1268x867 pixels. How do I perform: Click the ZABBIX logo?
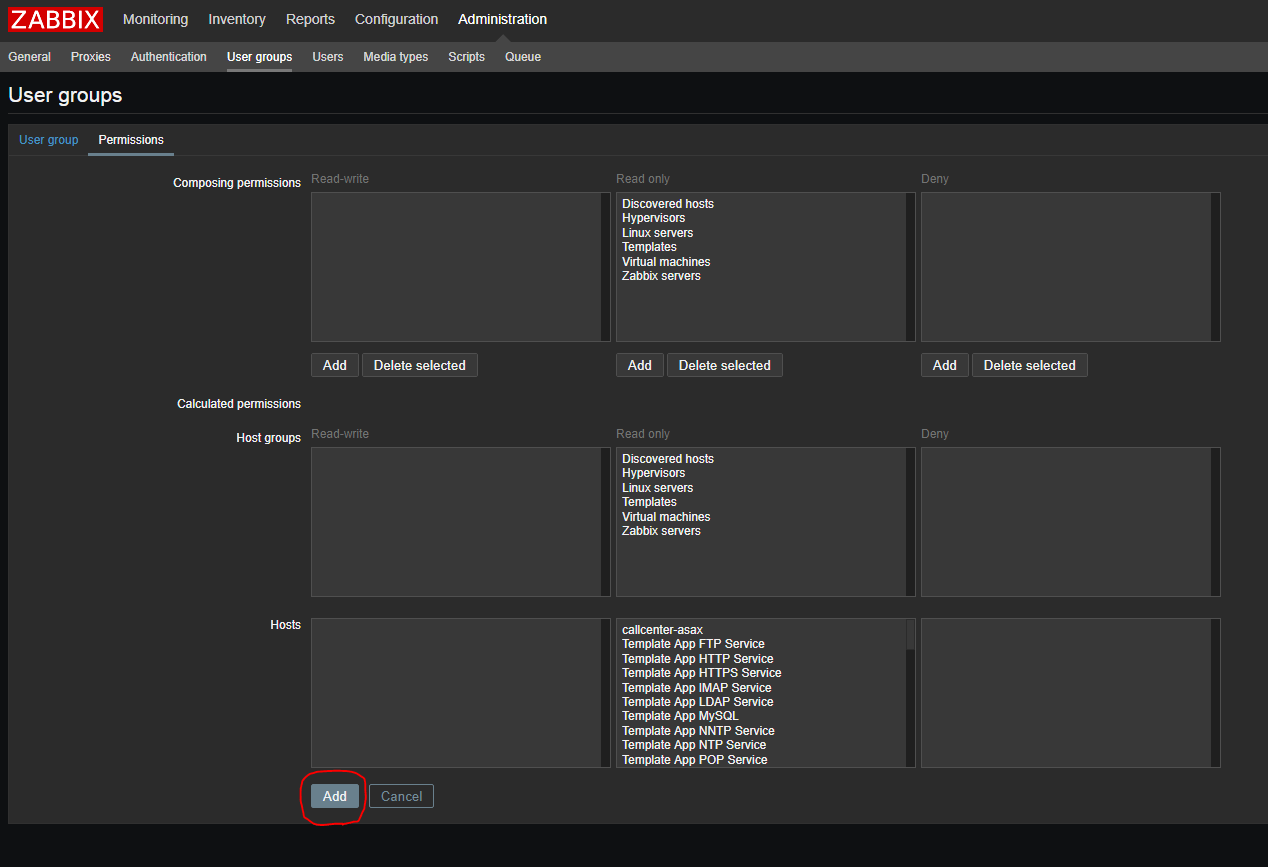click(x=56, y=19)
